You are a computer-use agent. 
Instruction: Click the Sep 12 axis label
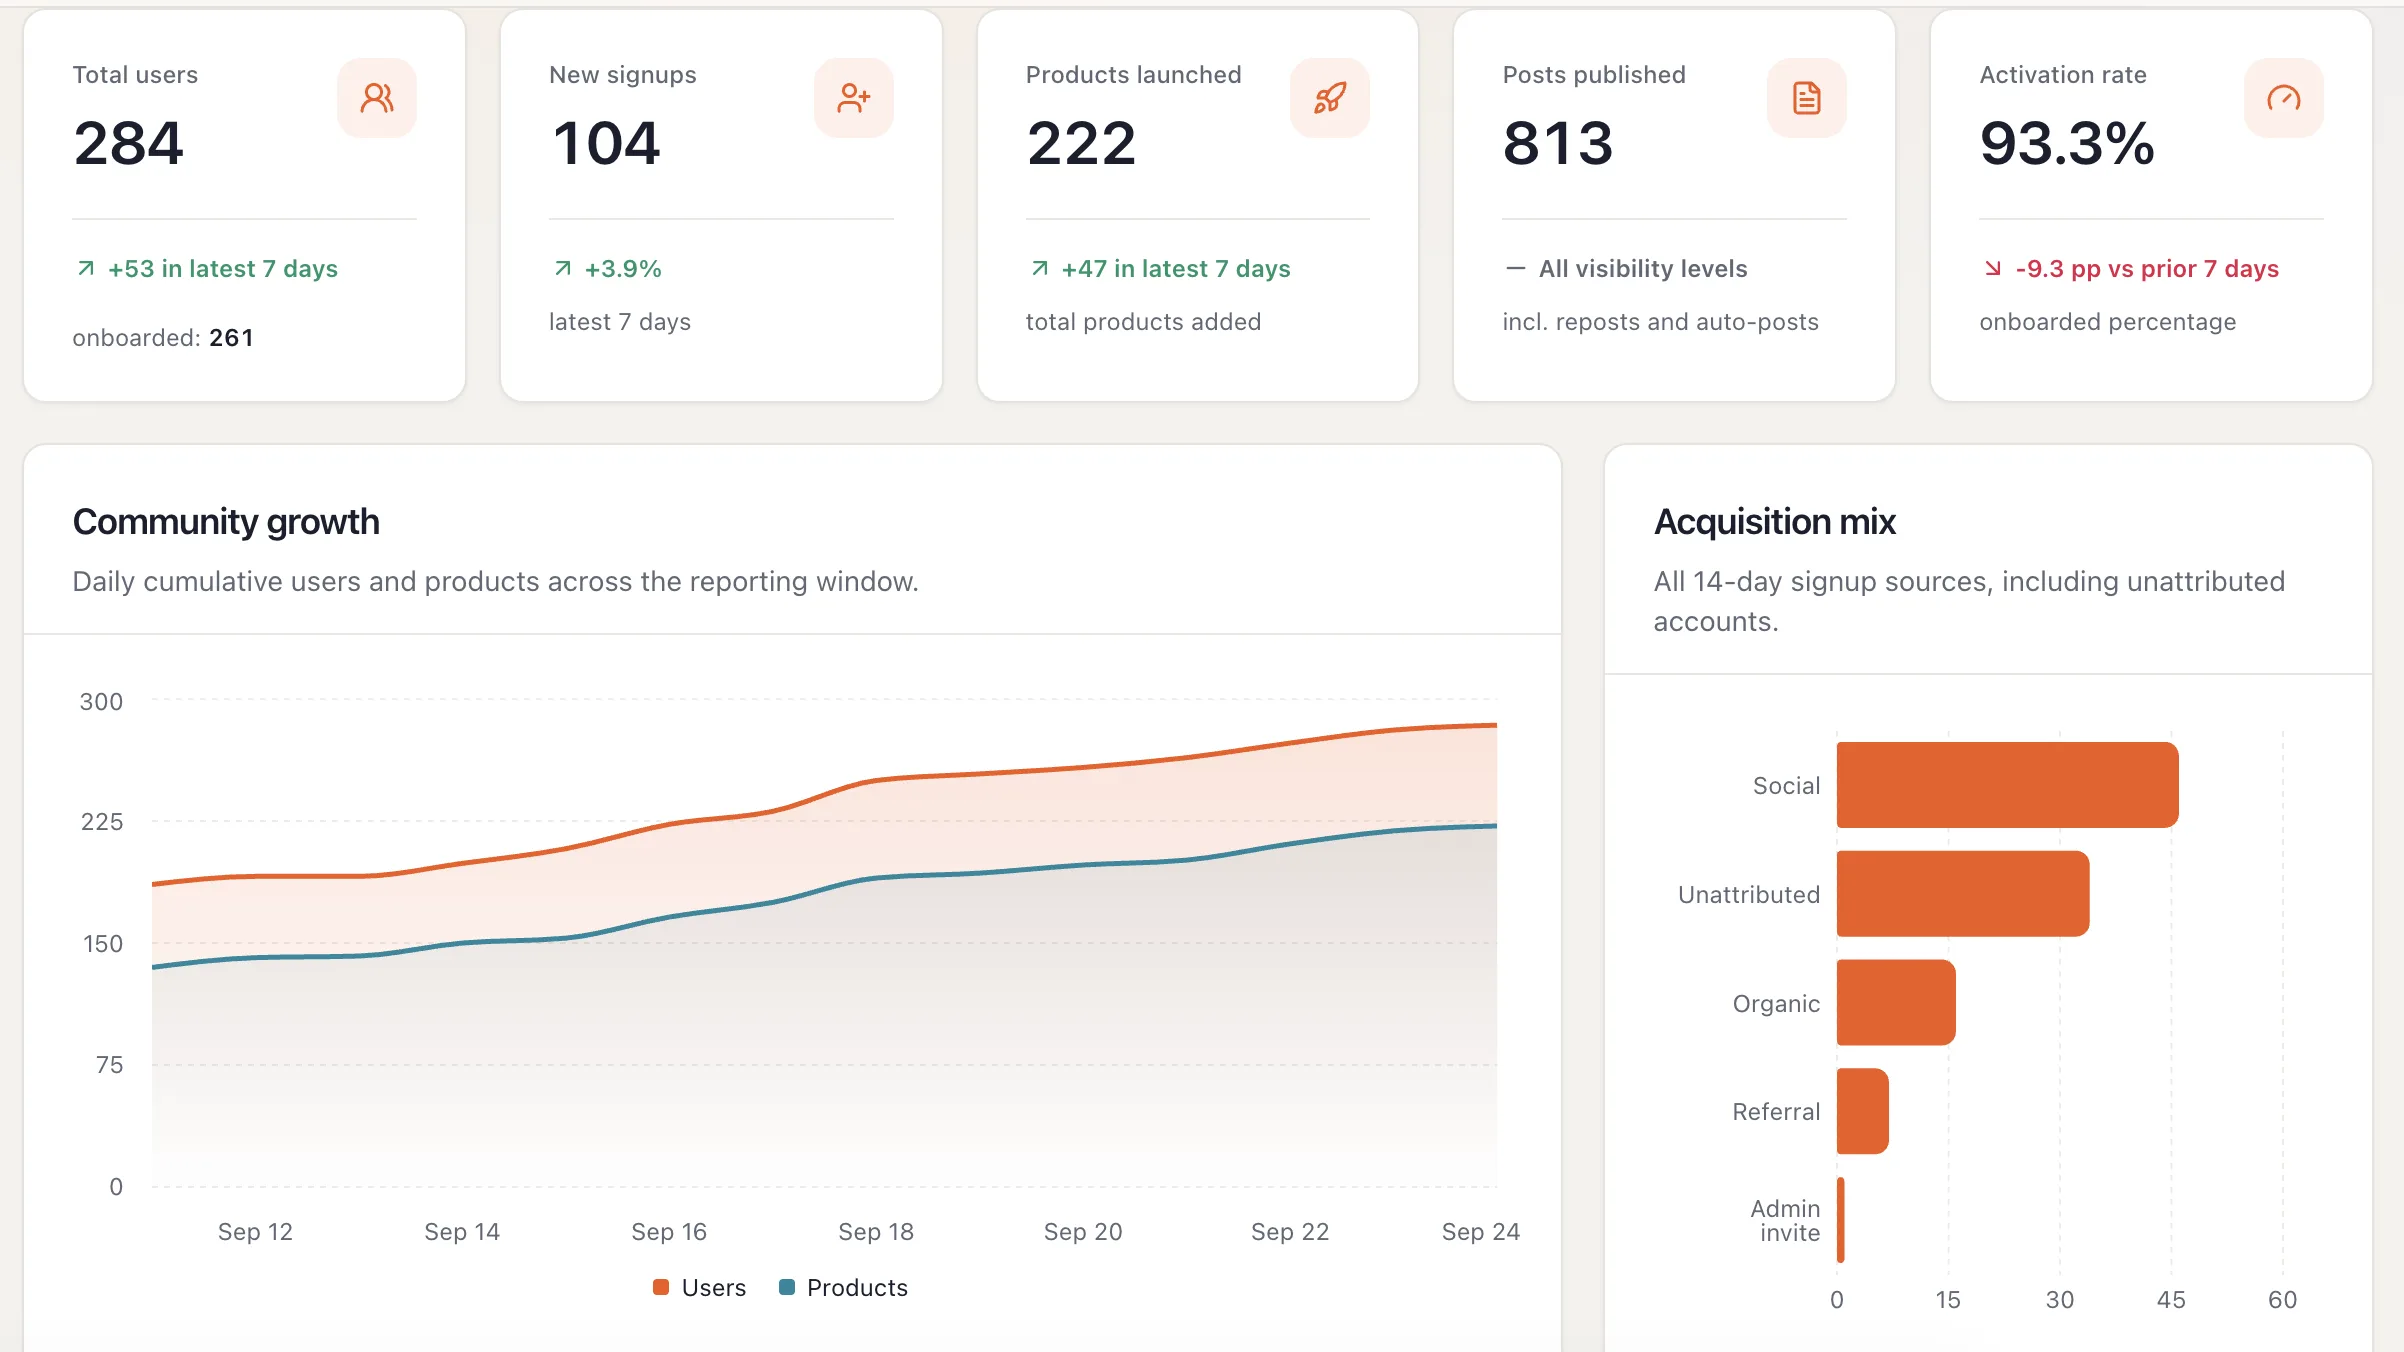click(255, 1232)
